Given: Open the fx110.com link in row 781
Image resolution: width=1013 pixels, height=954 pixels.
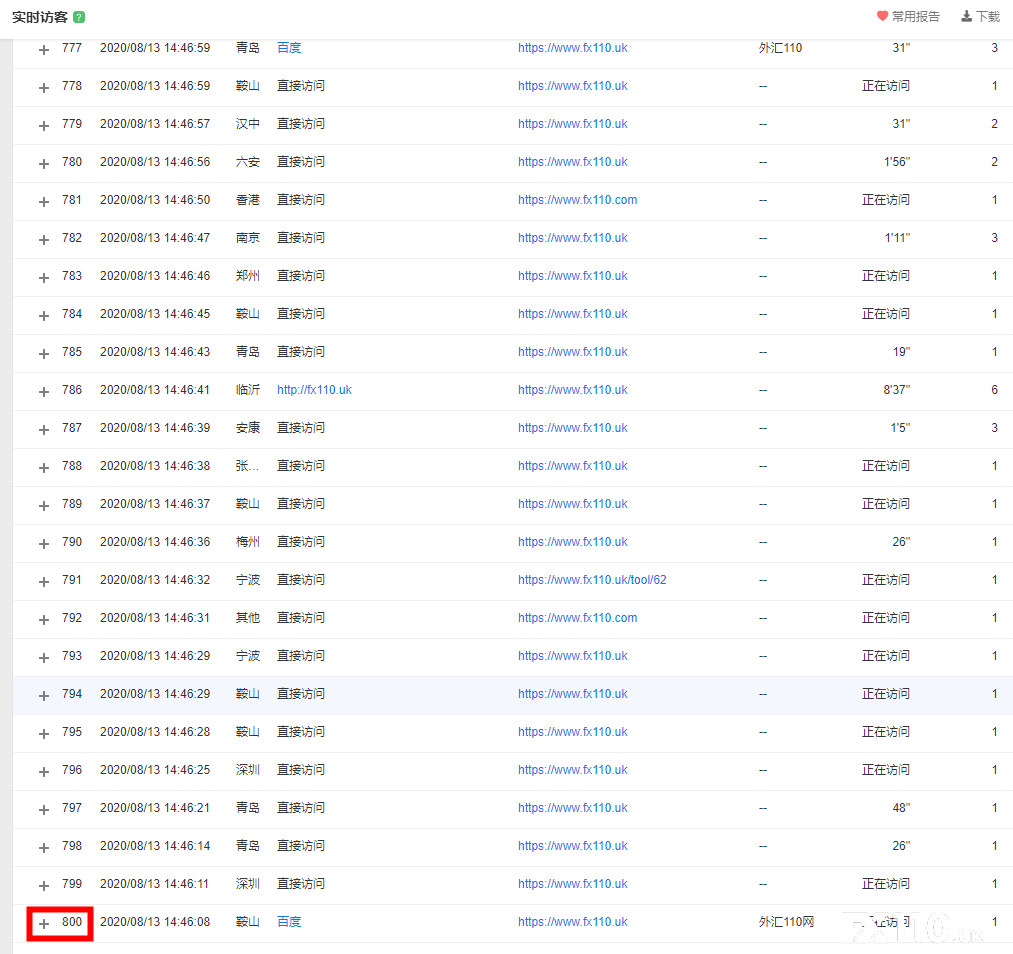Looking at the screenshot, I should [577, 200].
